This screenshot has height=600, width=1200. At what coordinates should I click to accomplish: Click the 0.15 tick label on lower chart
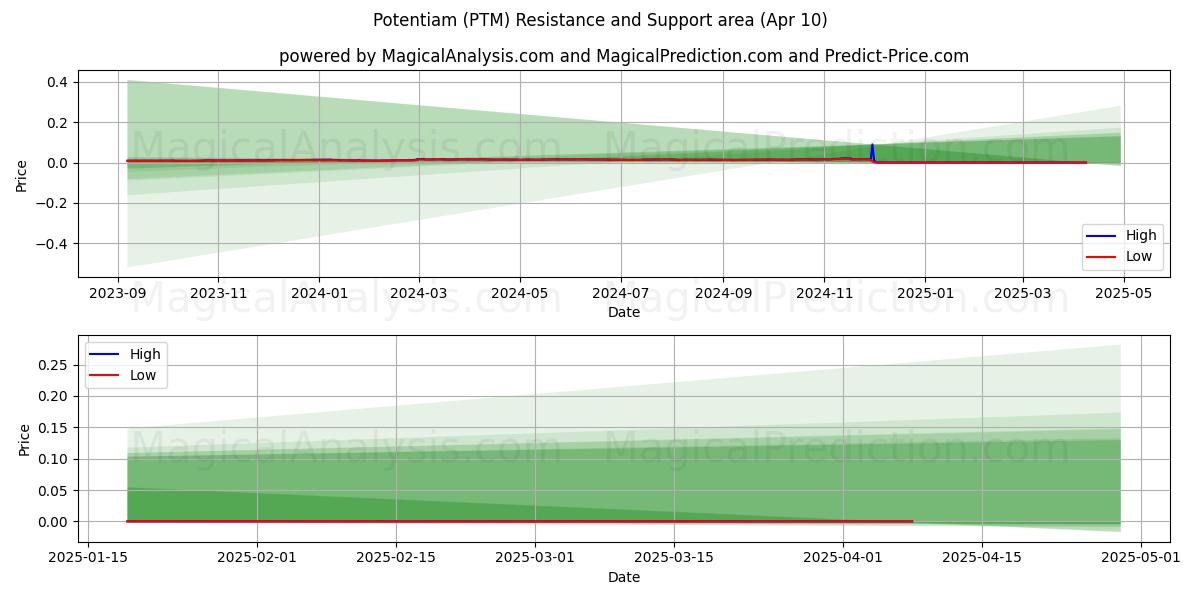[x=52, y=428]
